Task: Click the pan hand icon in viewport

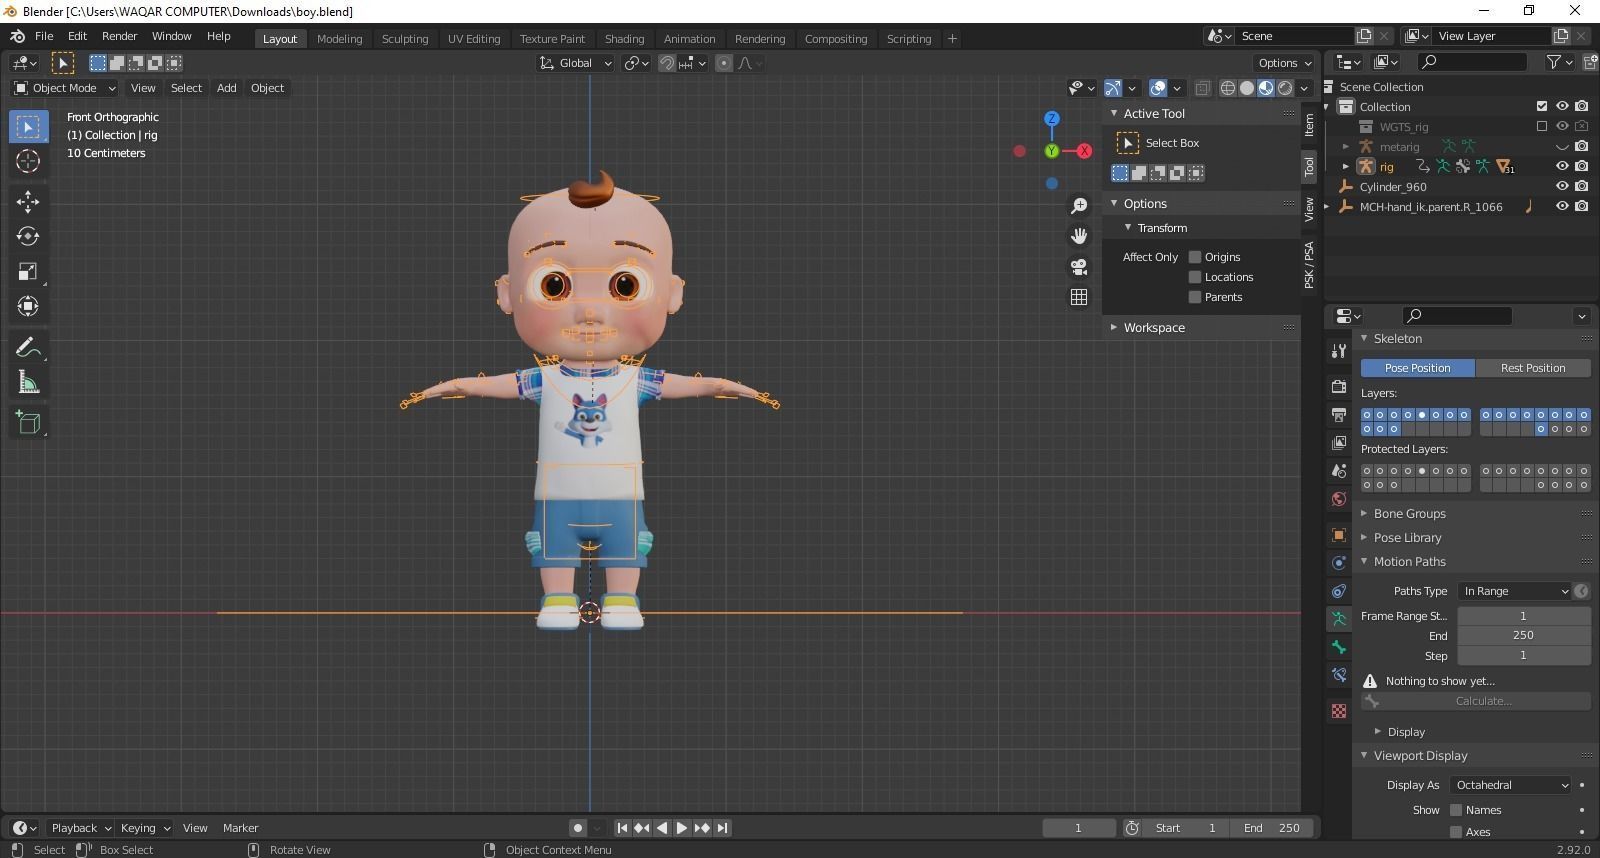Action: pyautogui.click(x=1079, y=236)
